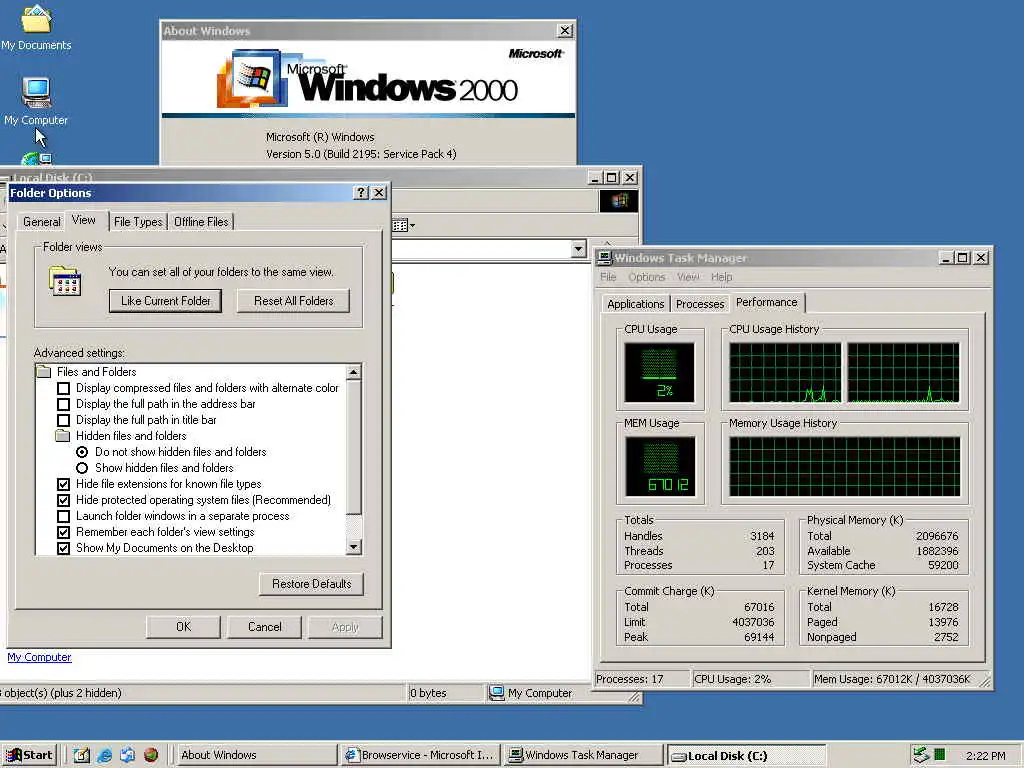Click the Restore Defaults button
This screenshot has height=768, width=1024.
point(312,584)
